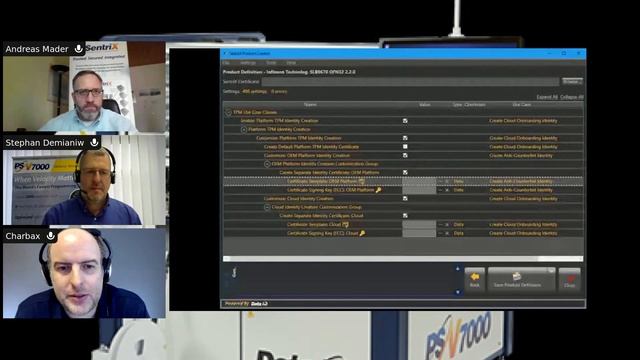Click the certificate icon beside Certificate Template OEM Platform
The width and height of the screenshot is (640, 360).
(x=361, y=181)
